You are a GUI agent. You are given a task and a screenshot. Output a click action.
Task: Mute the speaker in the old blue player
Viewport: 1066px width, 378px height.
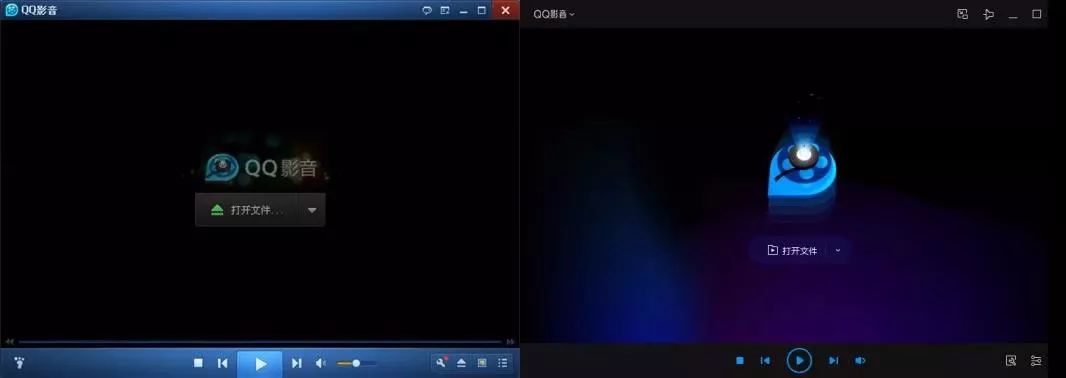coord(321,363)
